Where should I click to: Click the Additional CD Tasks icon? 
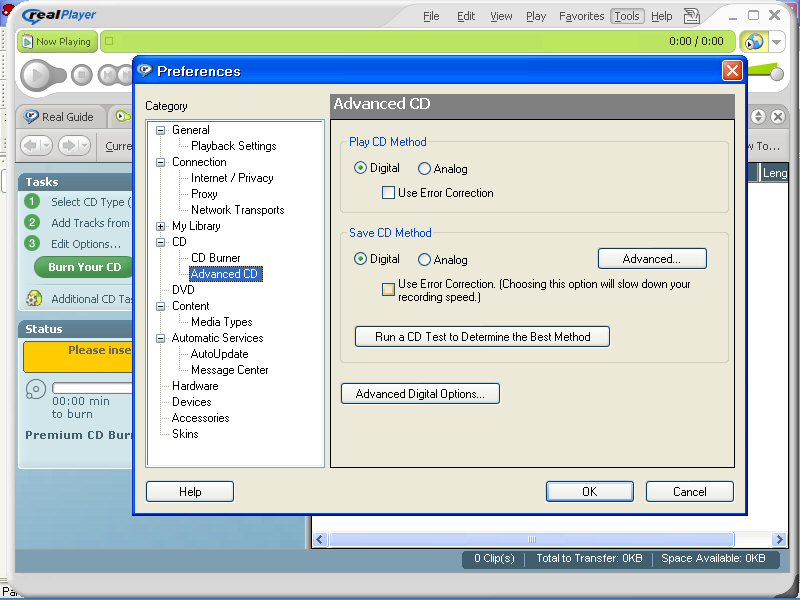34,298
